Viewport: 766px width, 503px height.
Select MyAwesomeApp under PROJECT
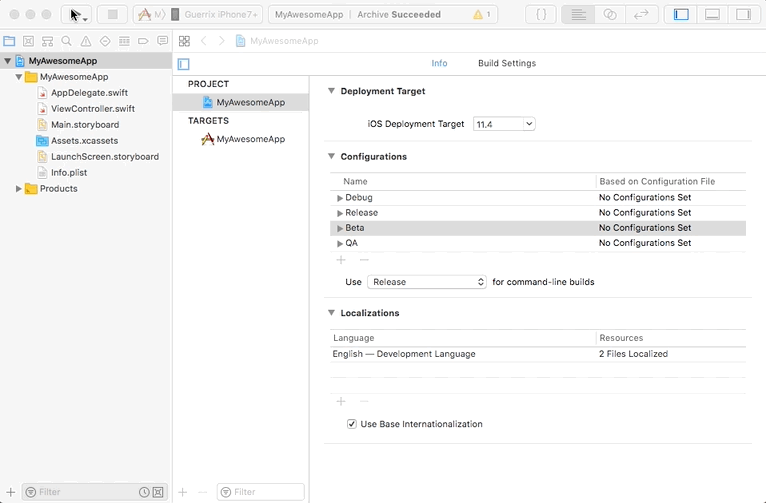coord(241,102)
